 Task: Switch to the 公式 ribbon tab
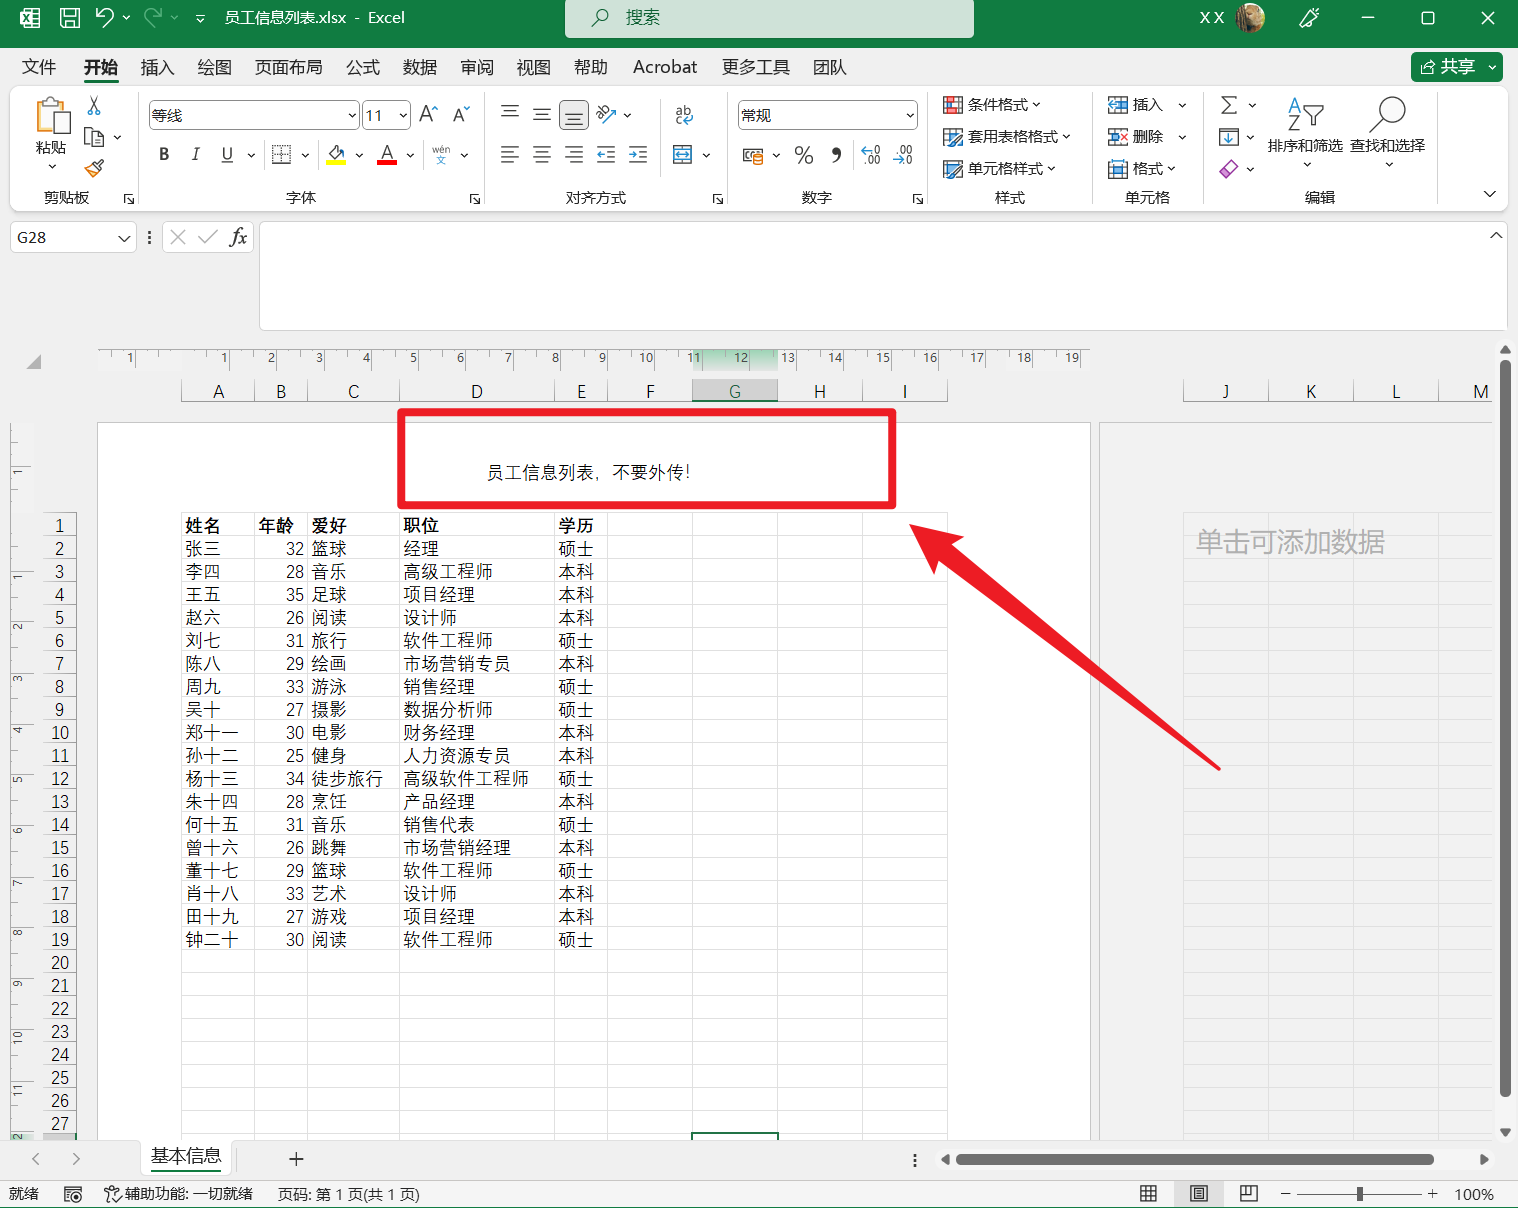(362, 67)
